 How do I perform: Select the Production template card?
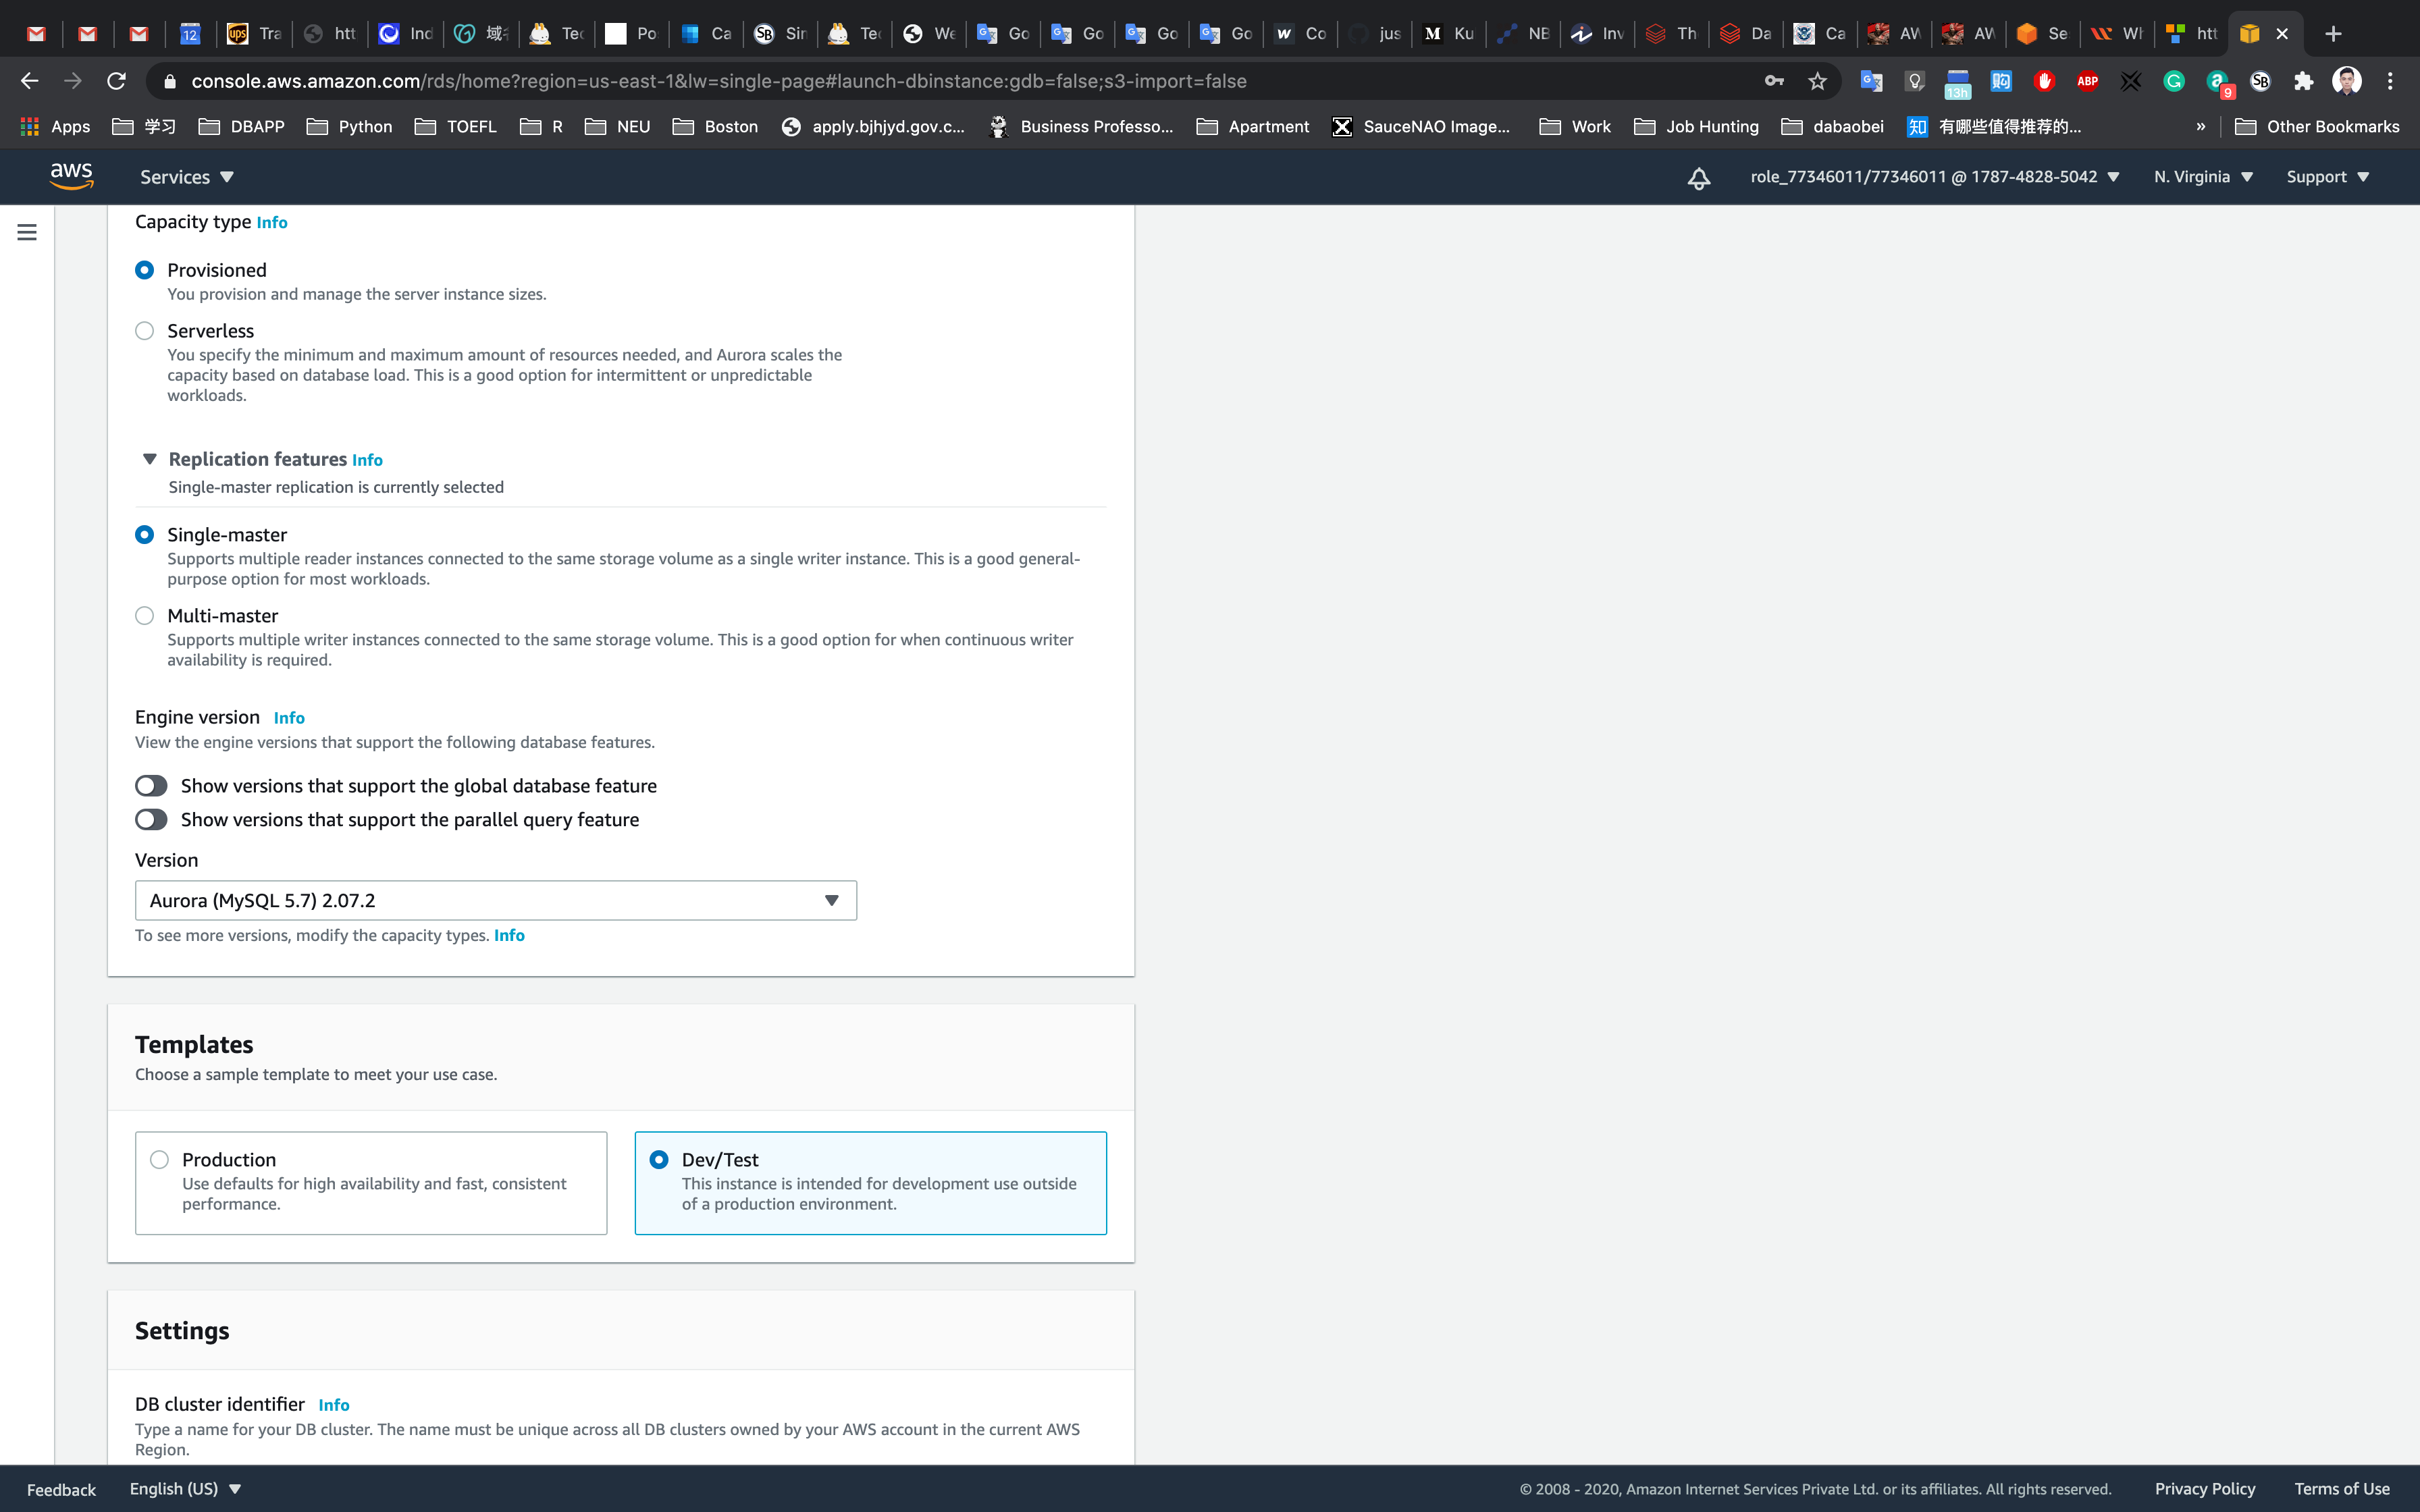pyautogui.click(x=370, y=1182)
